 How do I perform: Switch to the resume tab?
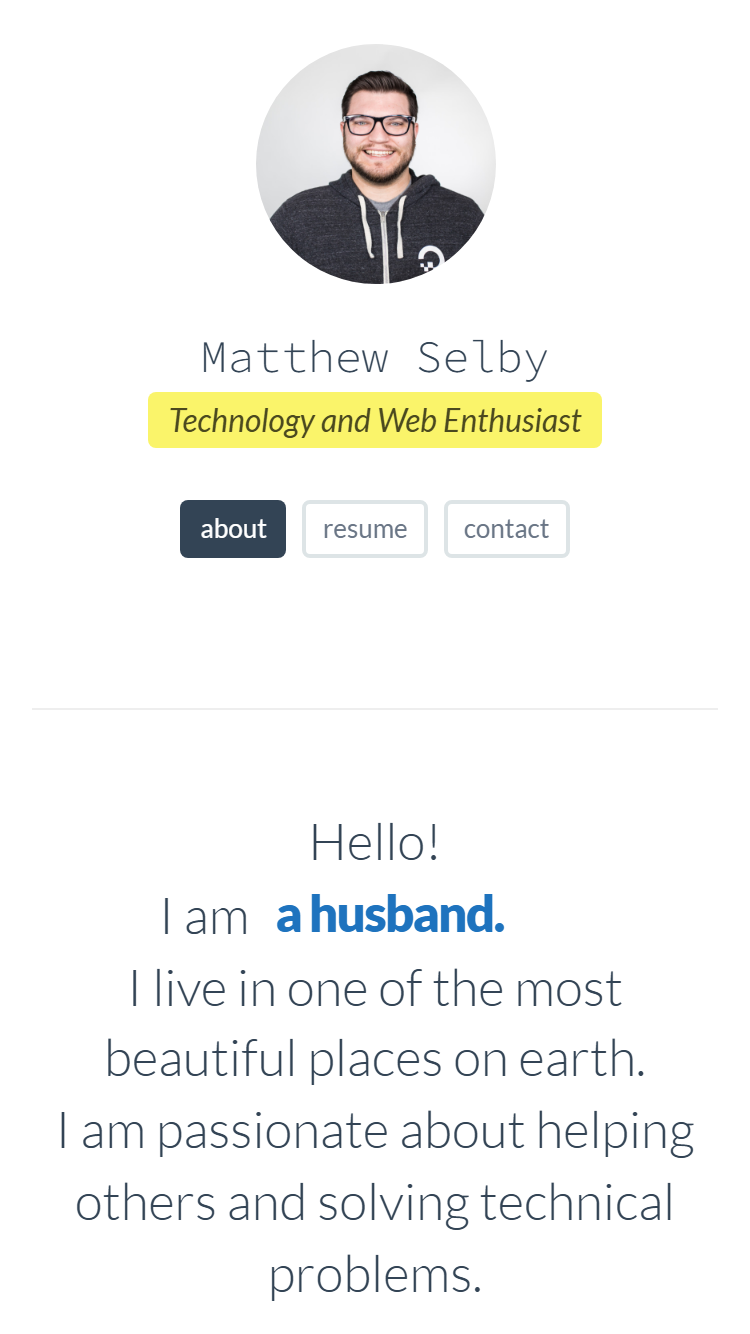point(365,529)
